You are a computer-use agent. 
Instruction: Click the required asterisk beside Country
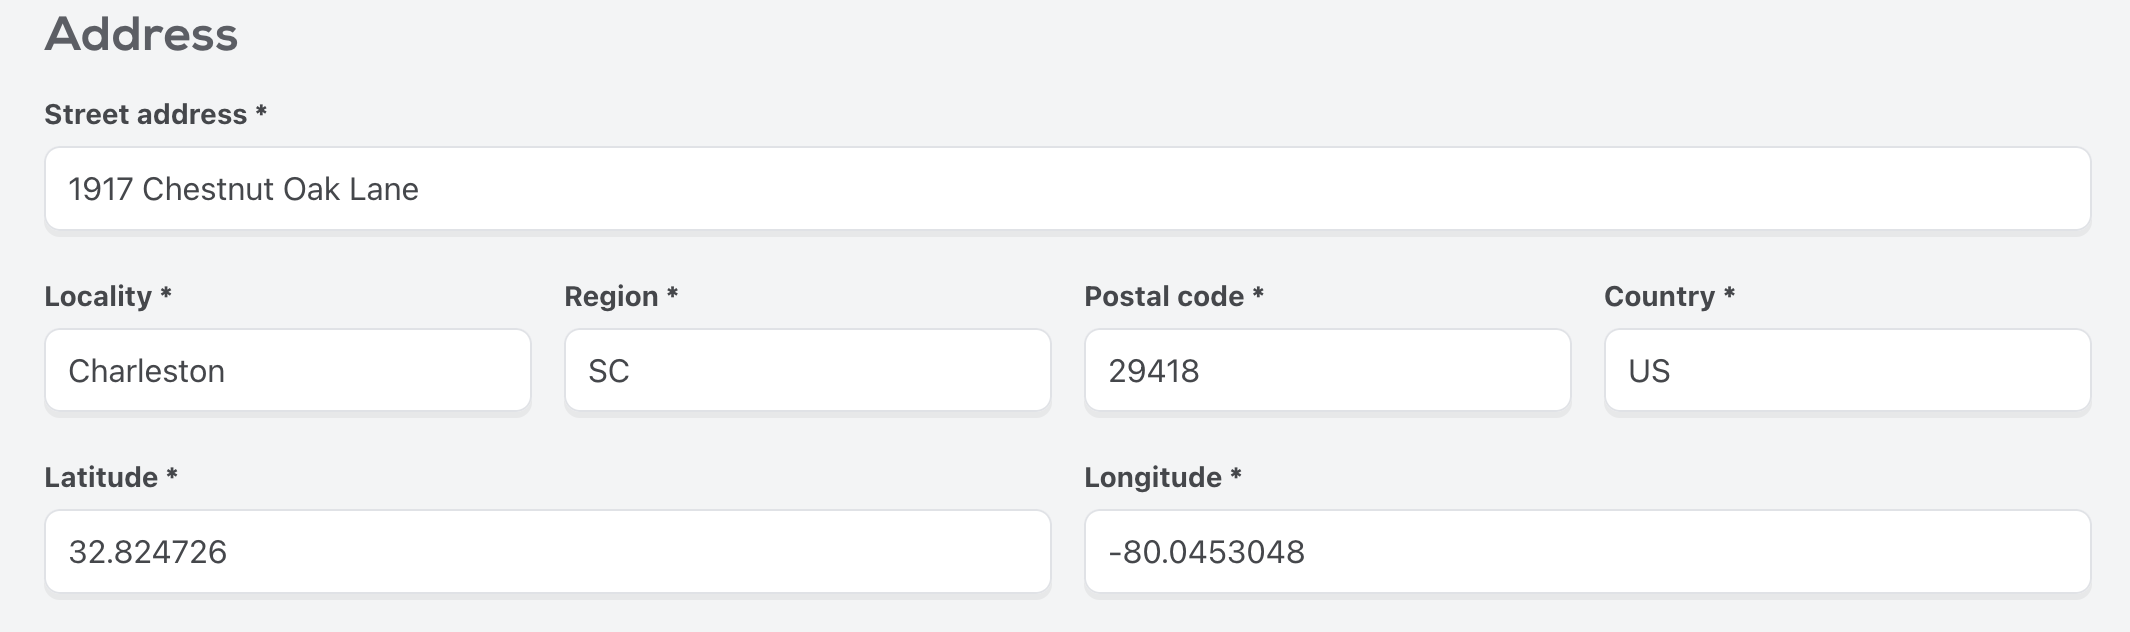coord(1729,294)
